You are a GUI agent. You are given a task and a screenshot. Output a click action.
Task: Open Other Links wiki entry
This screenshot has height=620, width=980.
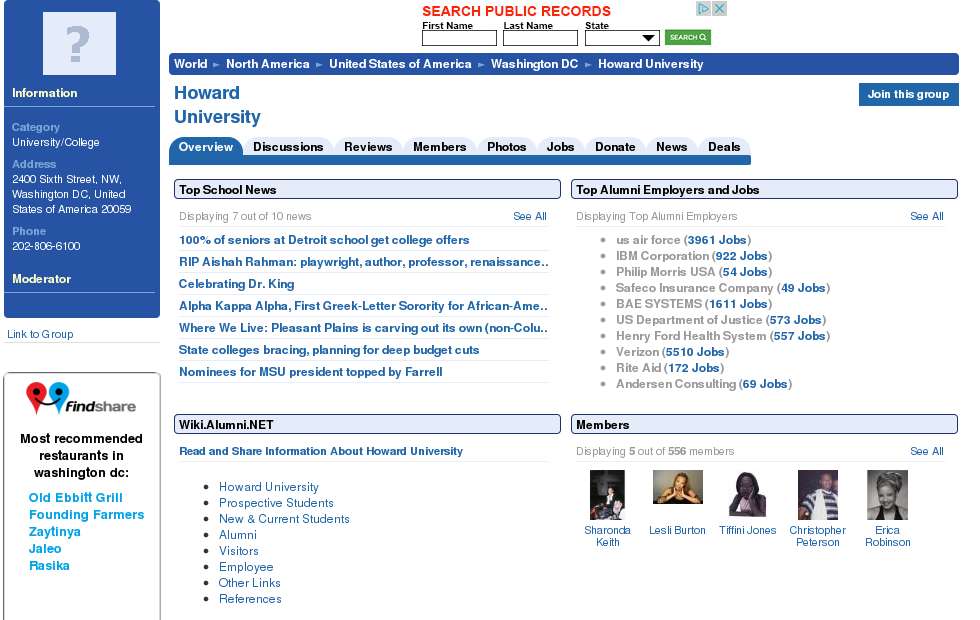coord(249,583)
